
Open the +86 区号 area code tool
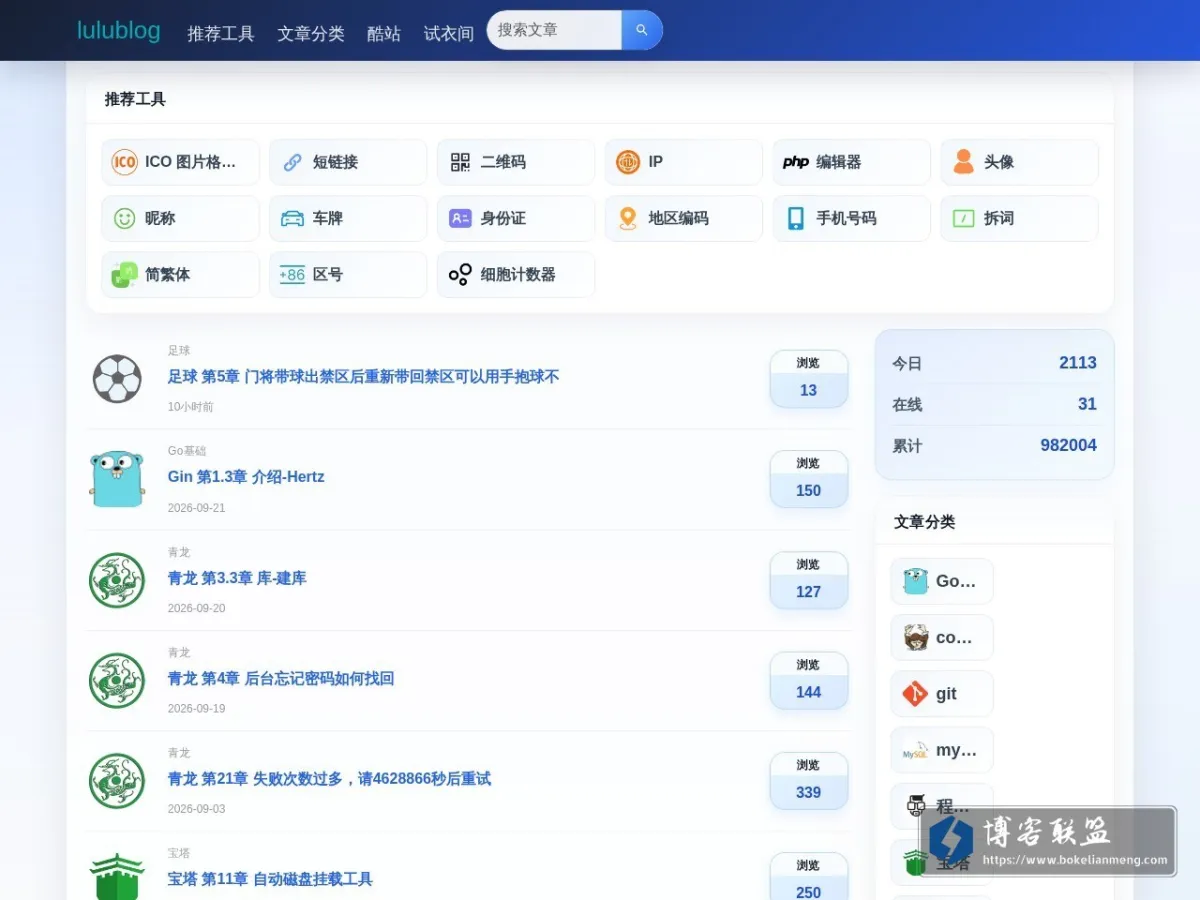point(348,274)
